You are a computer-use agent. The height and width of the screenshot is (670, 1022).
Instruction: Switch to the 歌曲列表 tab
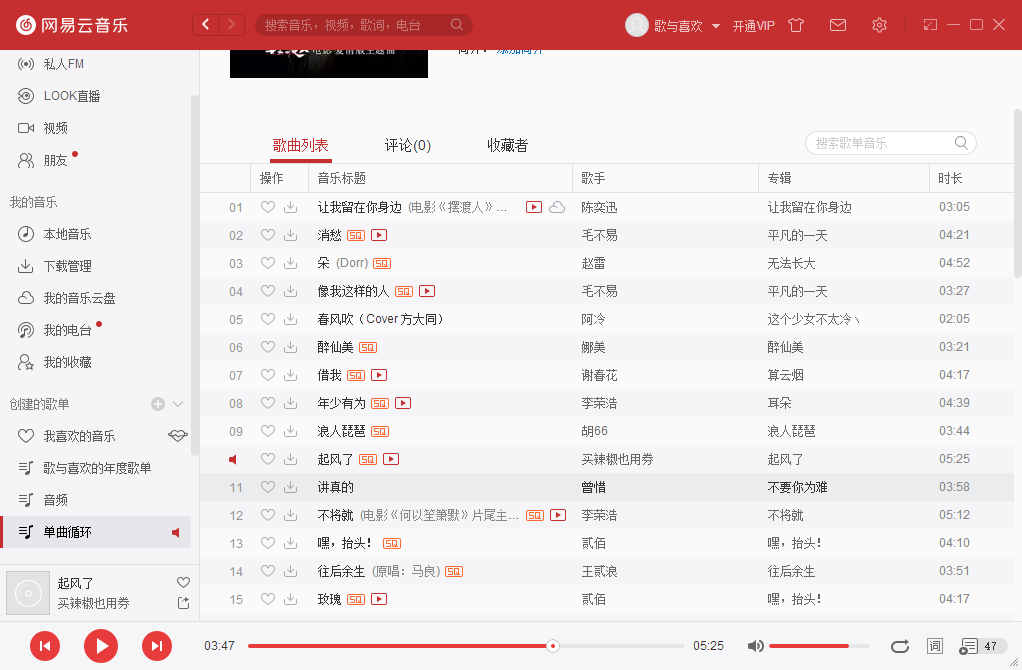300,145
